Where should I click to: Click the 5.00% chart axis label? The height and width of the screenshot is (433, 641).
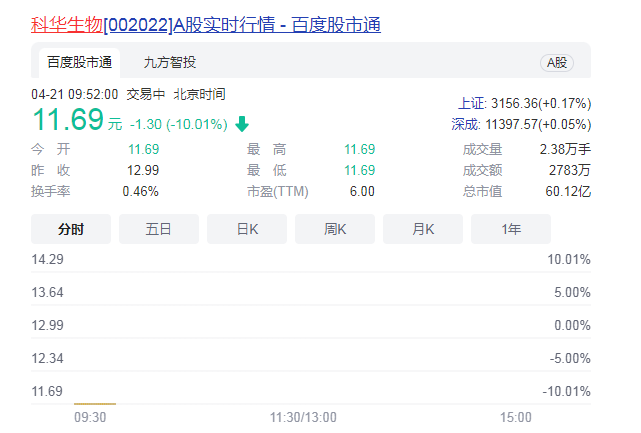click(572, 292)
